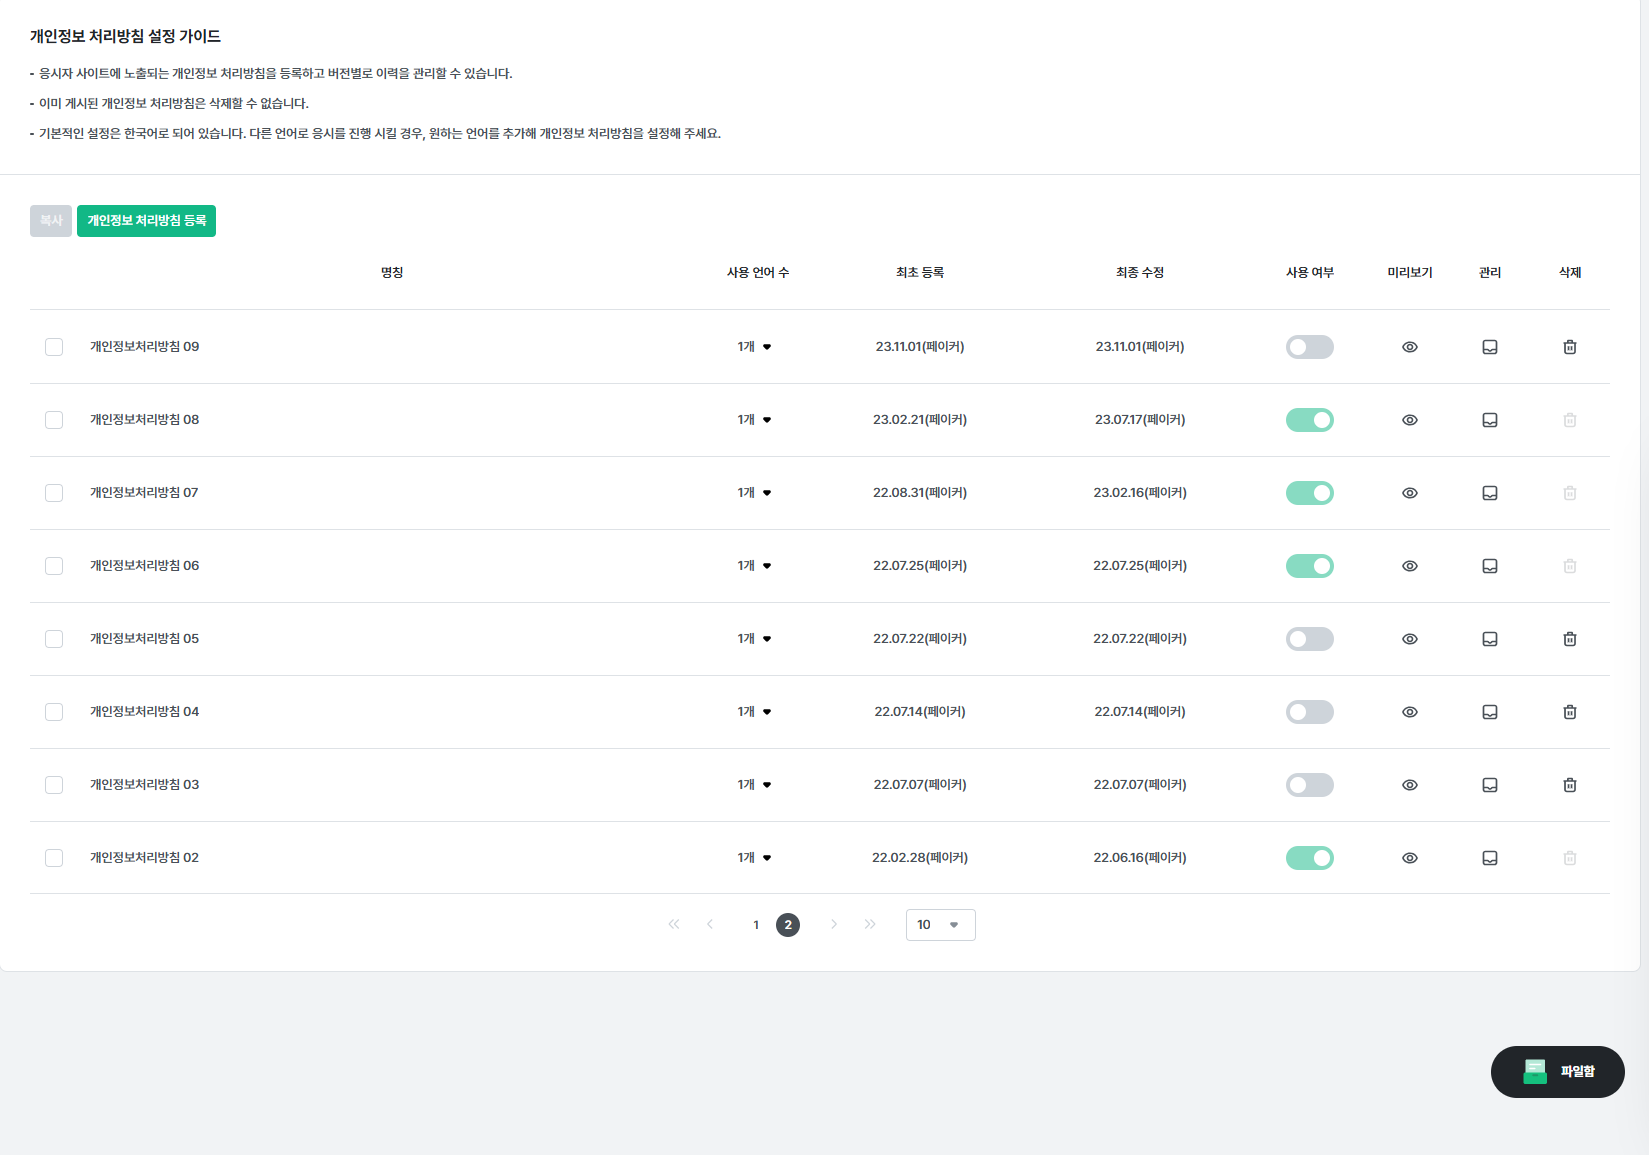
Task: Open manage icon for 개인정보처리방침 04
Action: (x=1489, y=712)
